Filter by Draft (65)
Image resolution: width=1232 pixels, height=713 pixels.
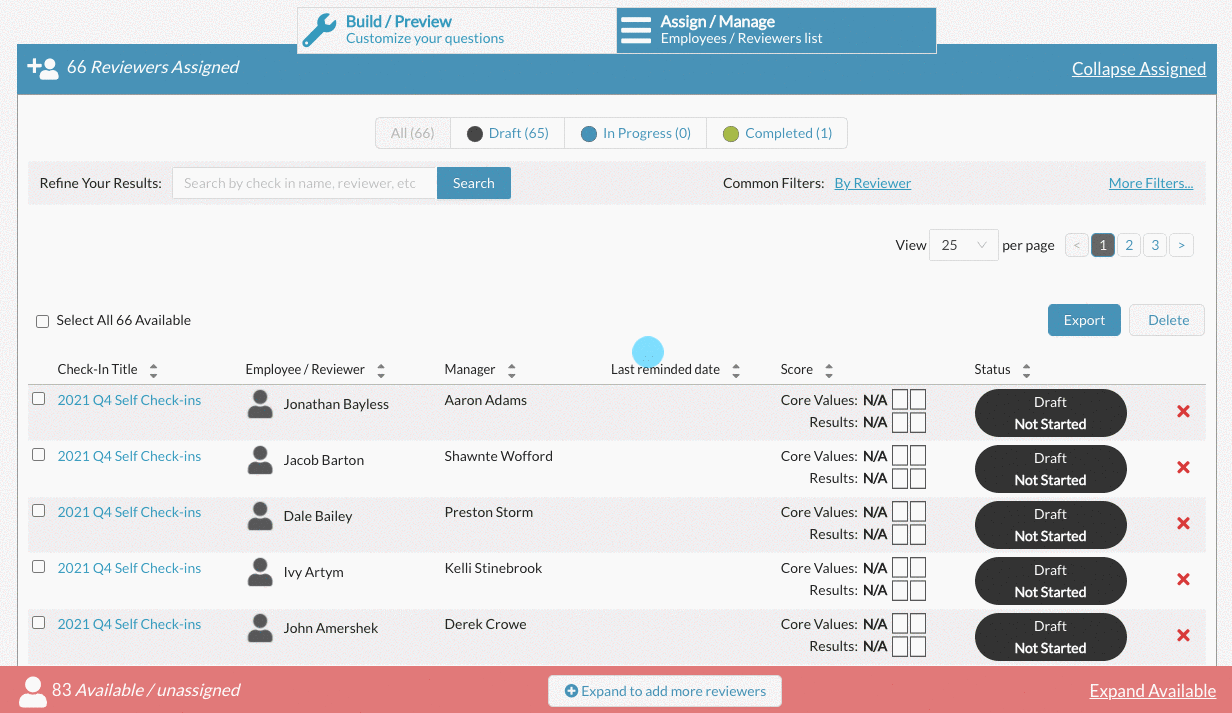tap(508, 133)
